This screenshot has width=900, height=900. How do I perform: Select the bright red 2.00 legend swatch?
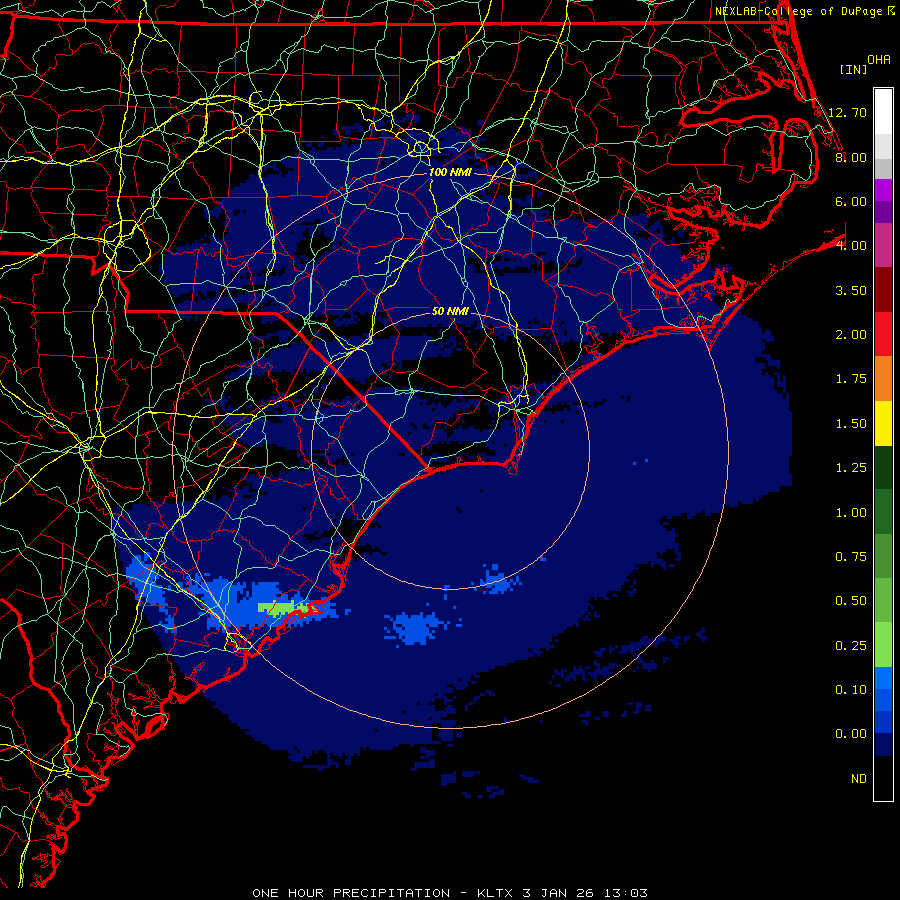pos(883,334)
